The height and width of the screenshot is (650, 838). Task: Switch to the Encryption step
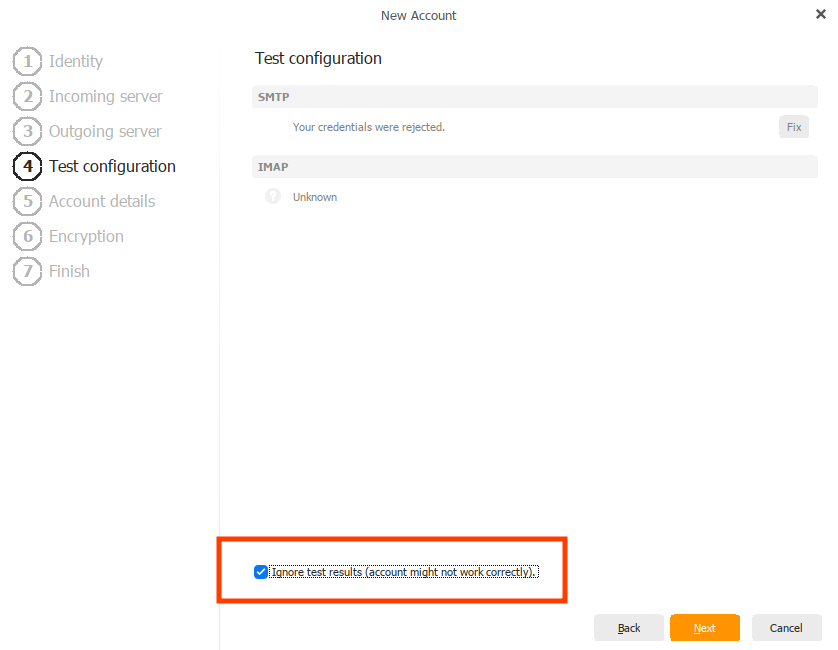click(86, 236)
